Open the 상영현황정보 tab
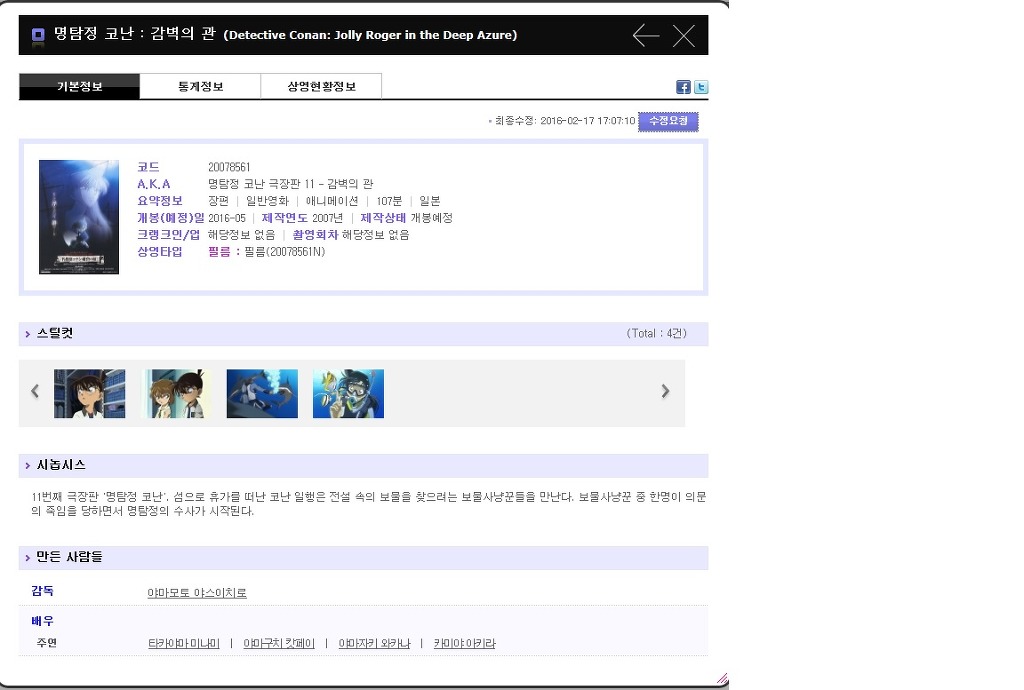The height and width of the screenshot is (690, 1024). (321, 87)
